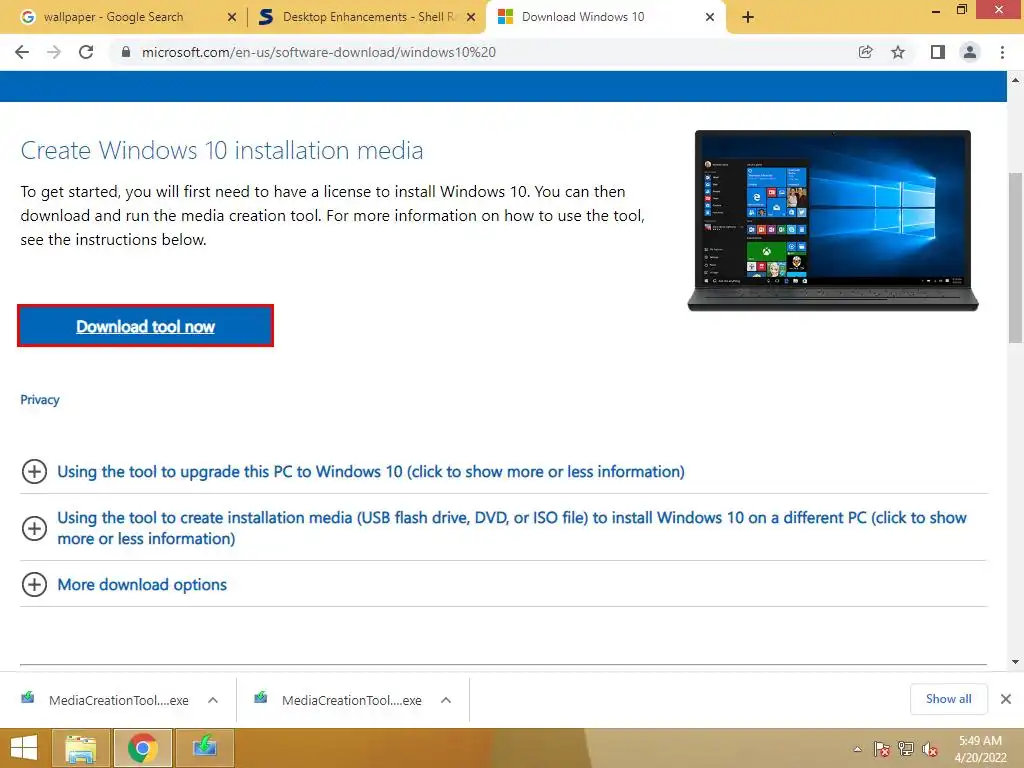The height and width of the screenshot is (768, 1024).
Task: Show hidden system tray icons
Action: coord(857,749)
